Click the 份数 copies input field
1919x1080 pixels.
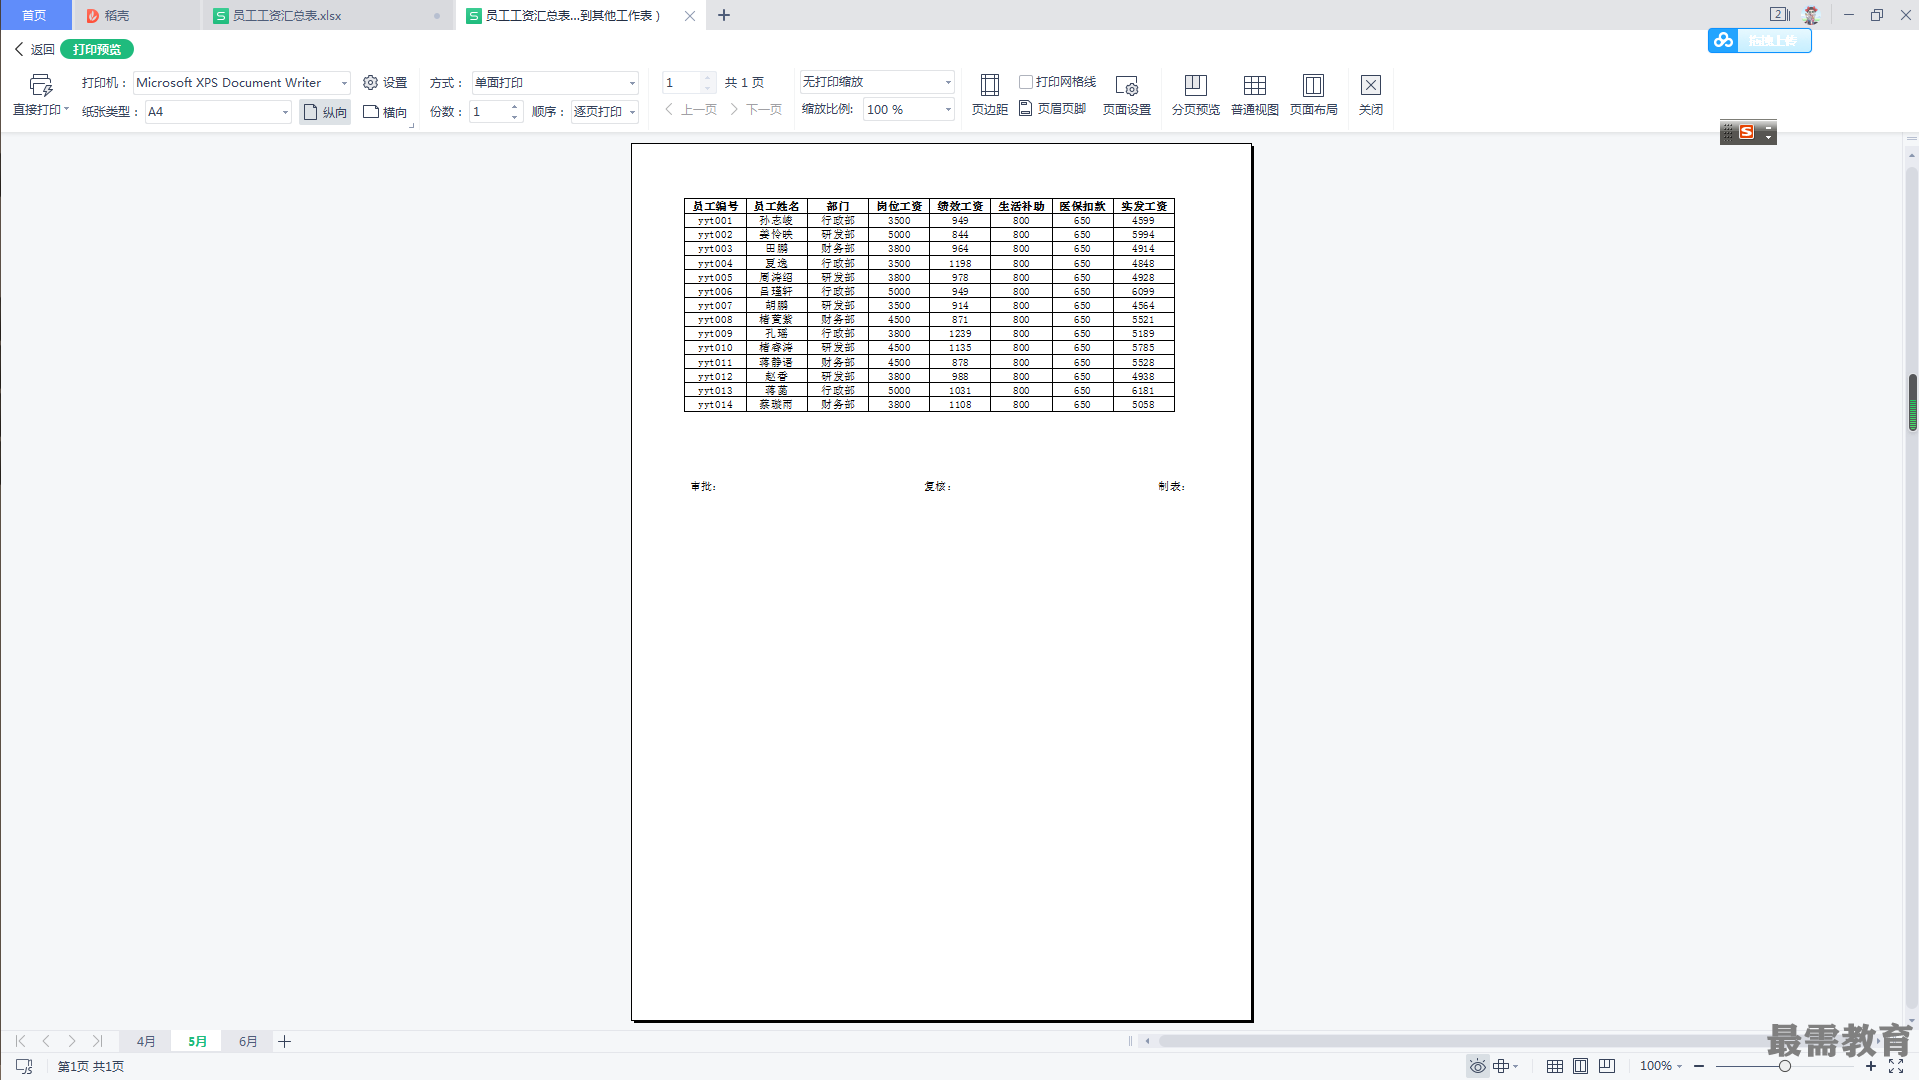click(x=490, y=112)
